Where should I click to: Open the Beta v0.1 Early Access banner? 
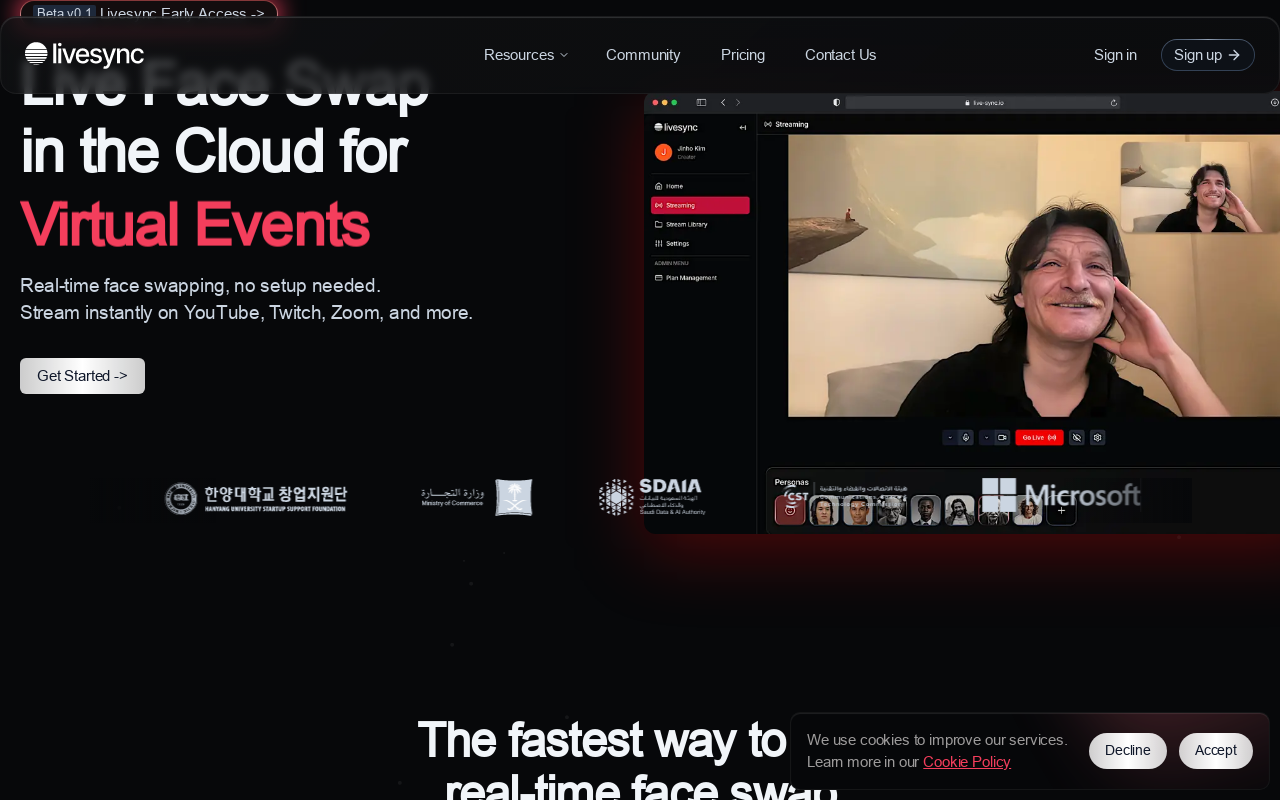(149, 12)
